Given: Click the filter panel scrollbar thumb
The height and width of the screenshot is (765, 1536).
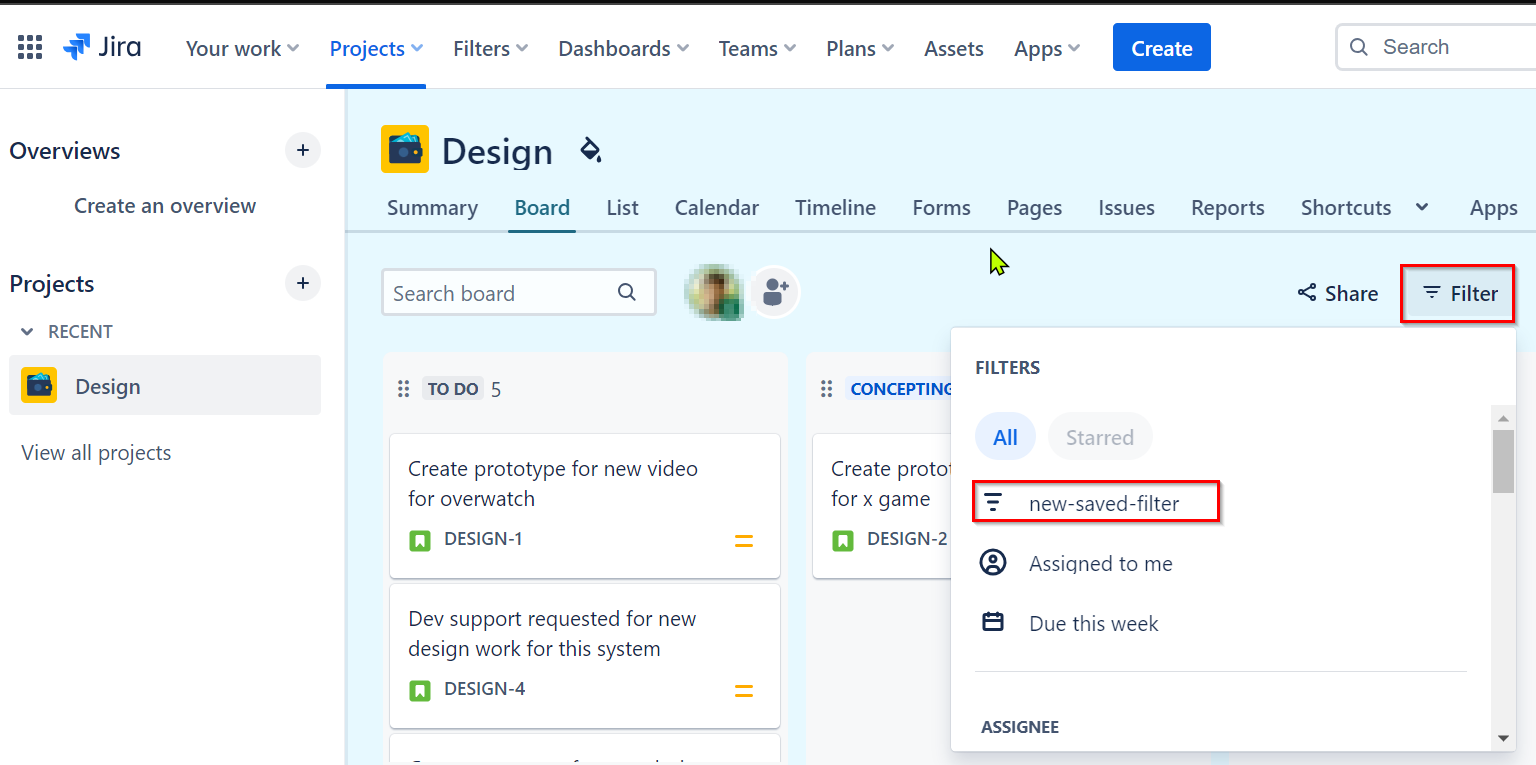Looking at the screenshot, I should coord(1503,461).
